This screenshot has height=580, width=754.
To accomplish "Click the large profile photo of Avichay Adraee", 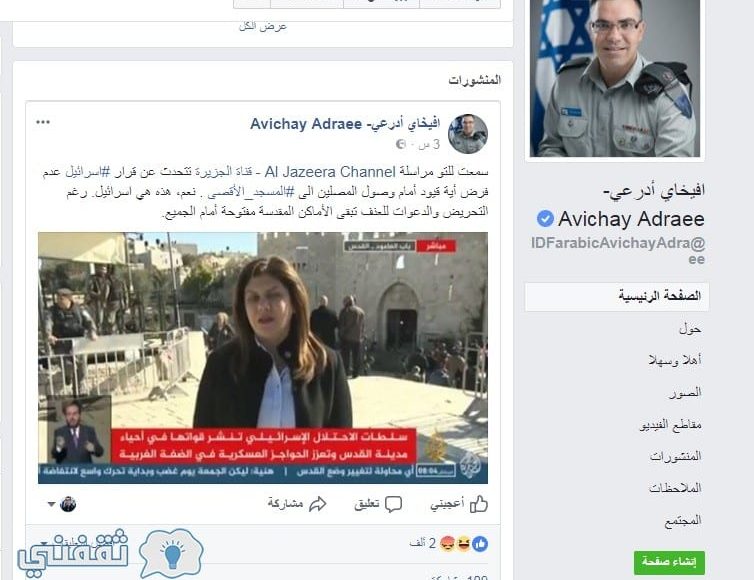I will tap(615, 78).
